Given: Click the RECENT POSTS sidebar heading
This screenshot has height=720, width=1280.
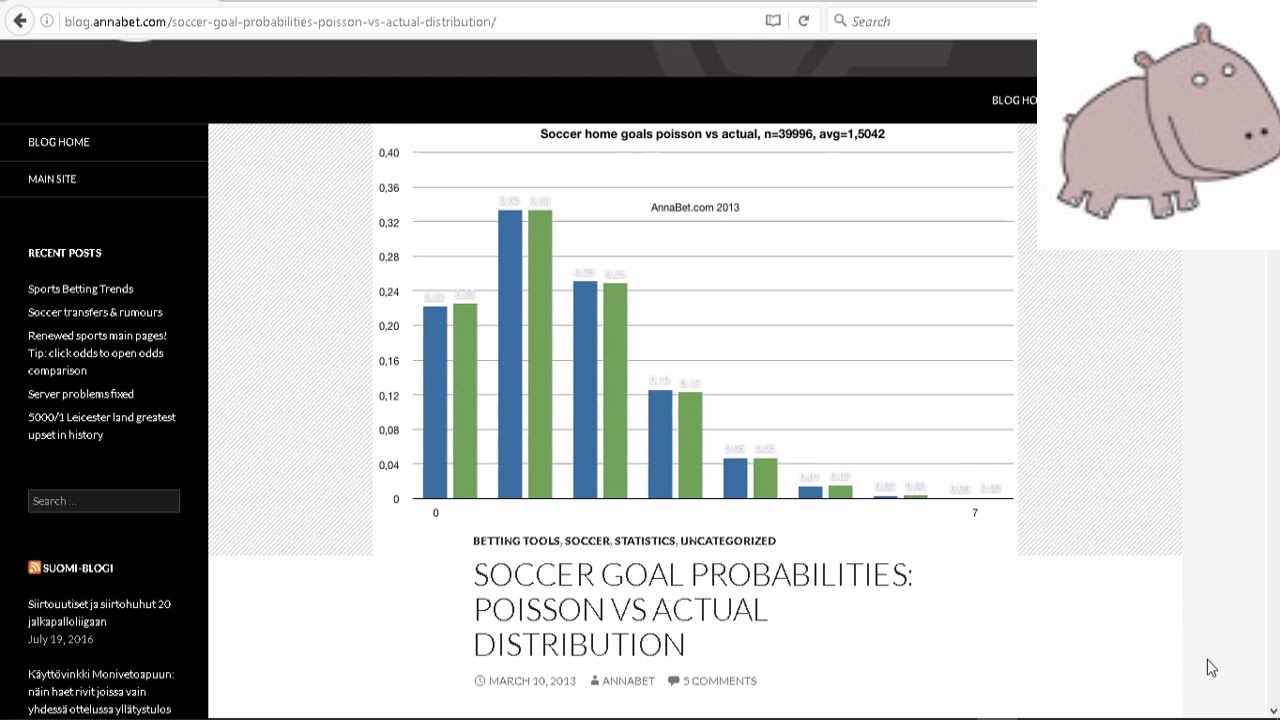Looking at the screenshot, I should [65, 253].
